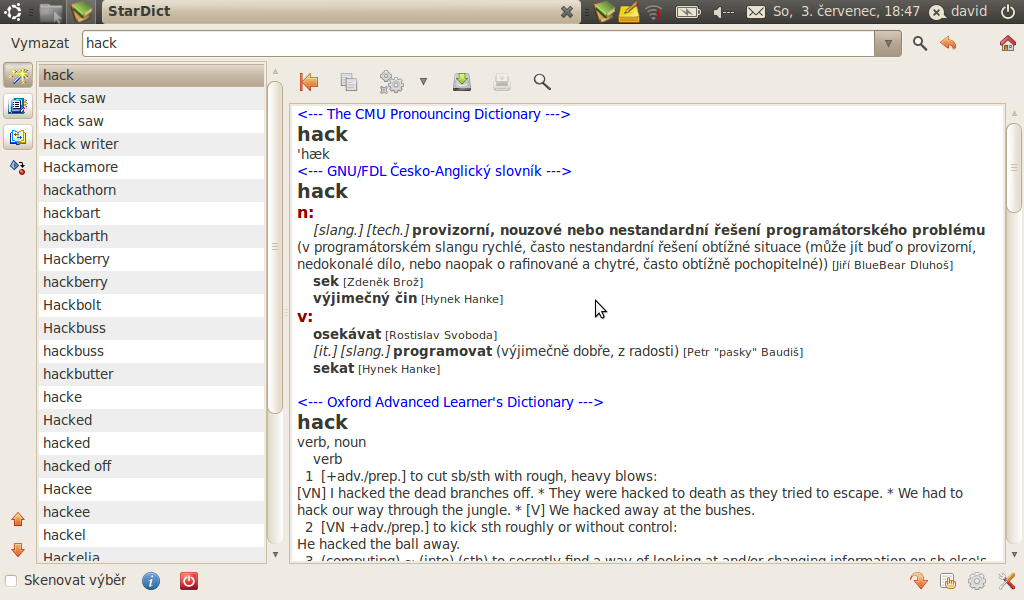Click the definition pane scroll down arrow
Viewport: 1024px width, 600px height.
(1014, 554)
